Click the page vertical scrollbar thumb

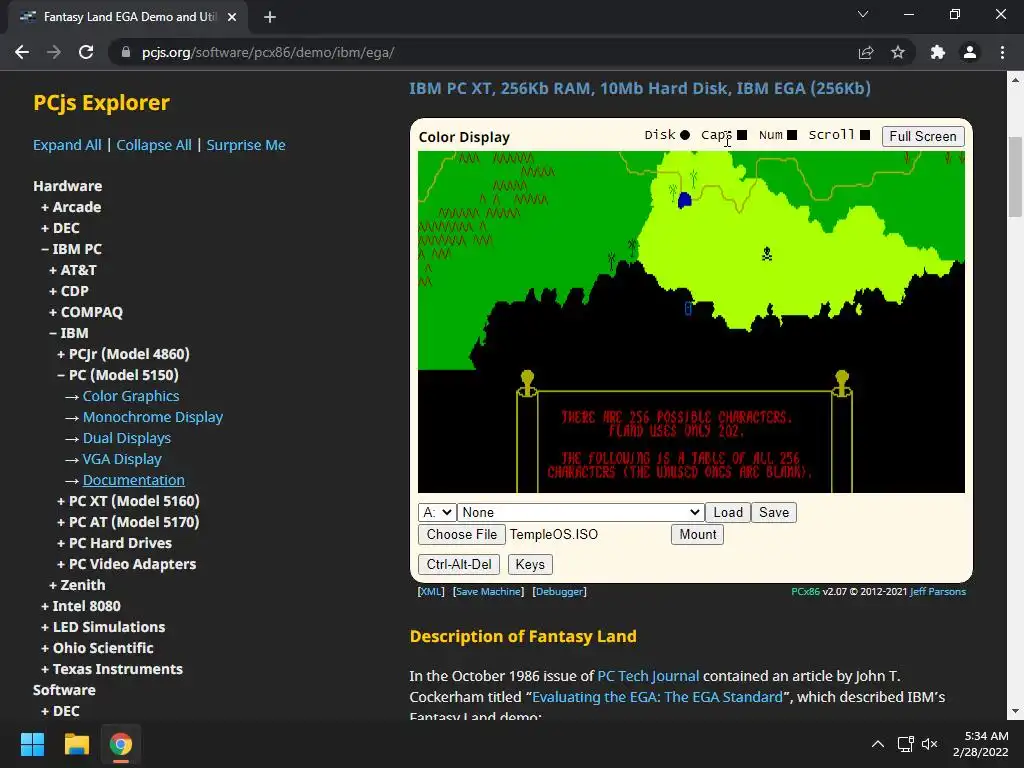1015,176
